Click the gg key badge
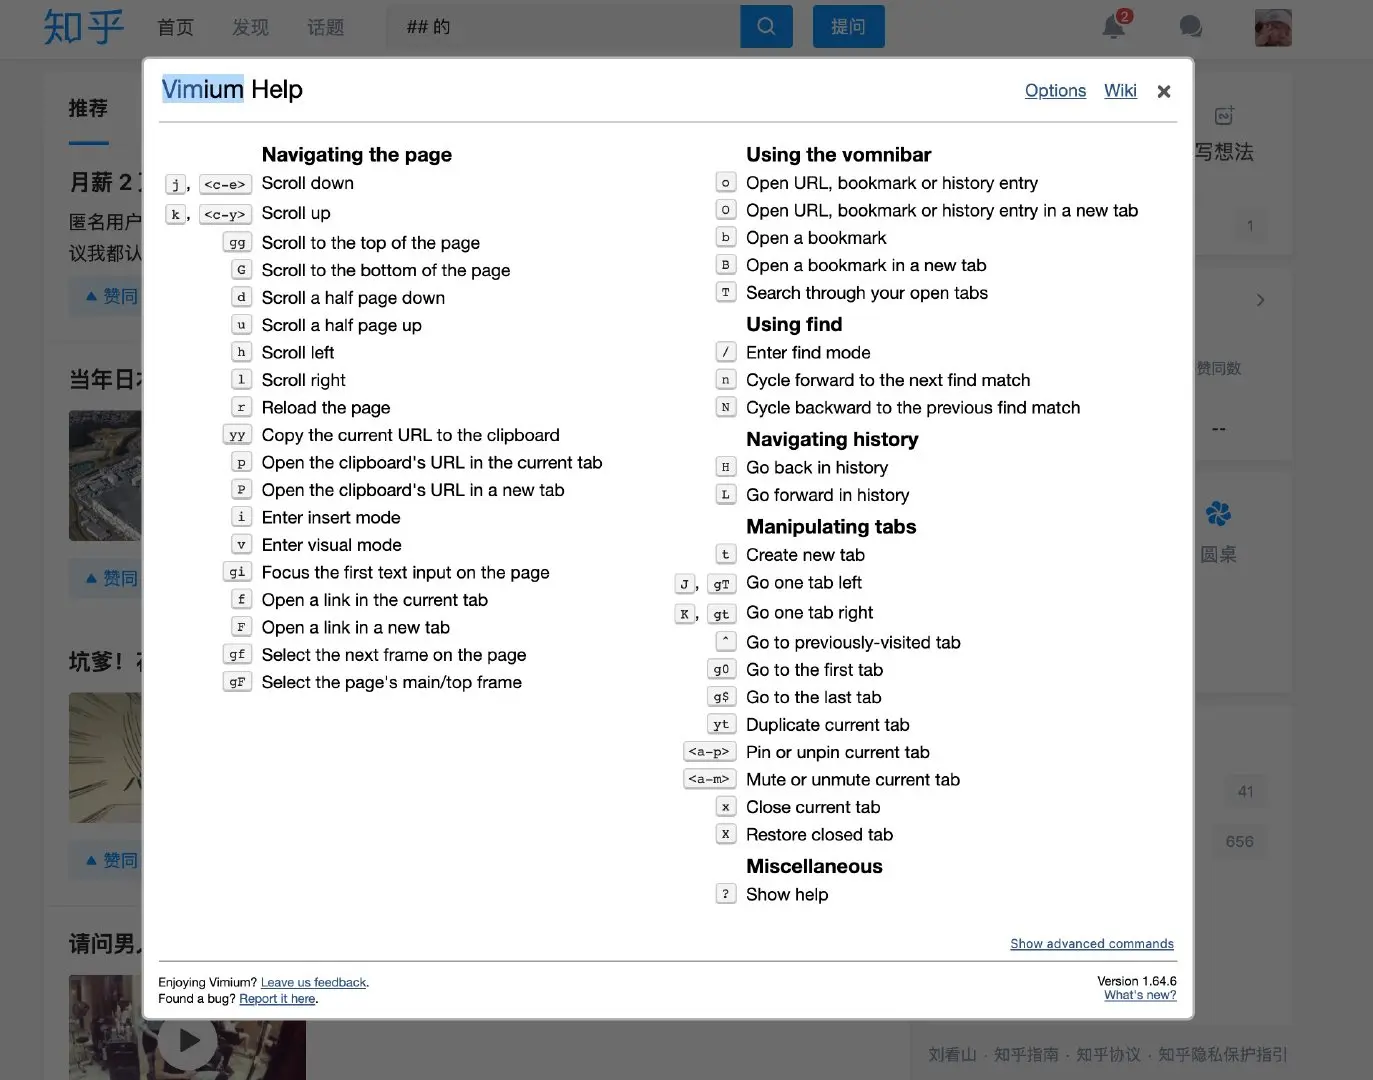 237,243
